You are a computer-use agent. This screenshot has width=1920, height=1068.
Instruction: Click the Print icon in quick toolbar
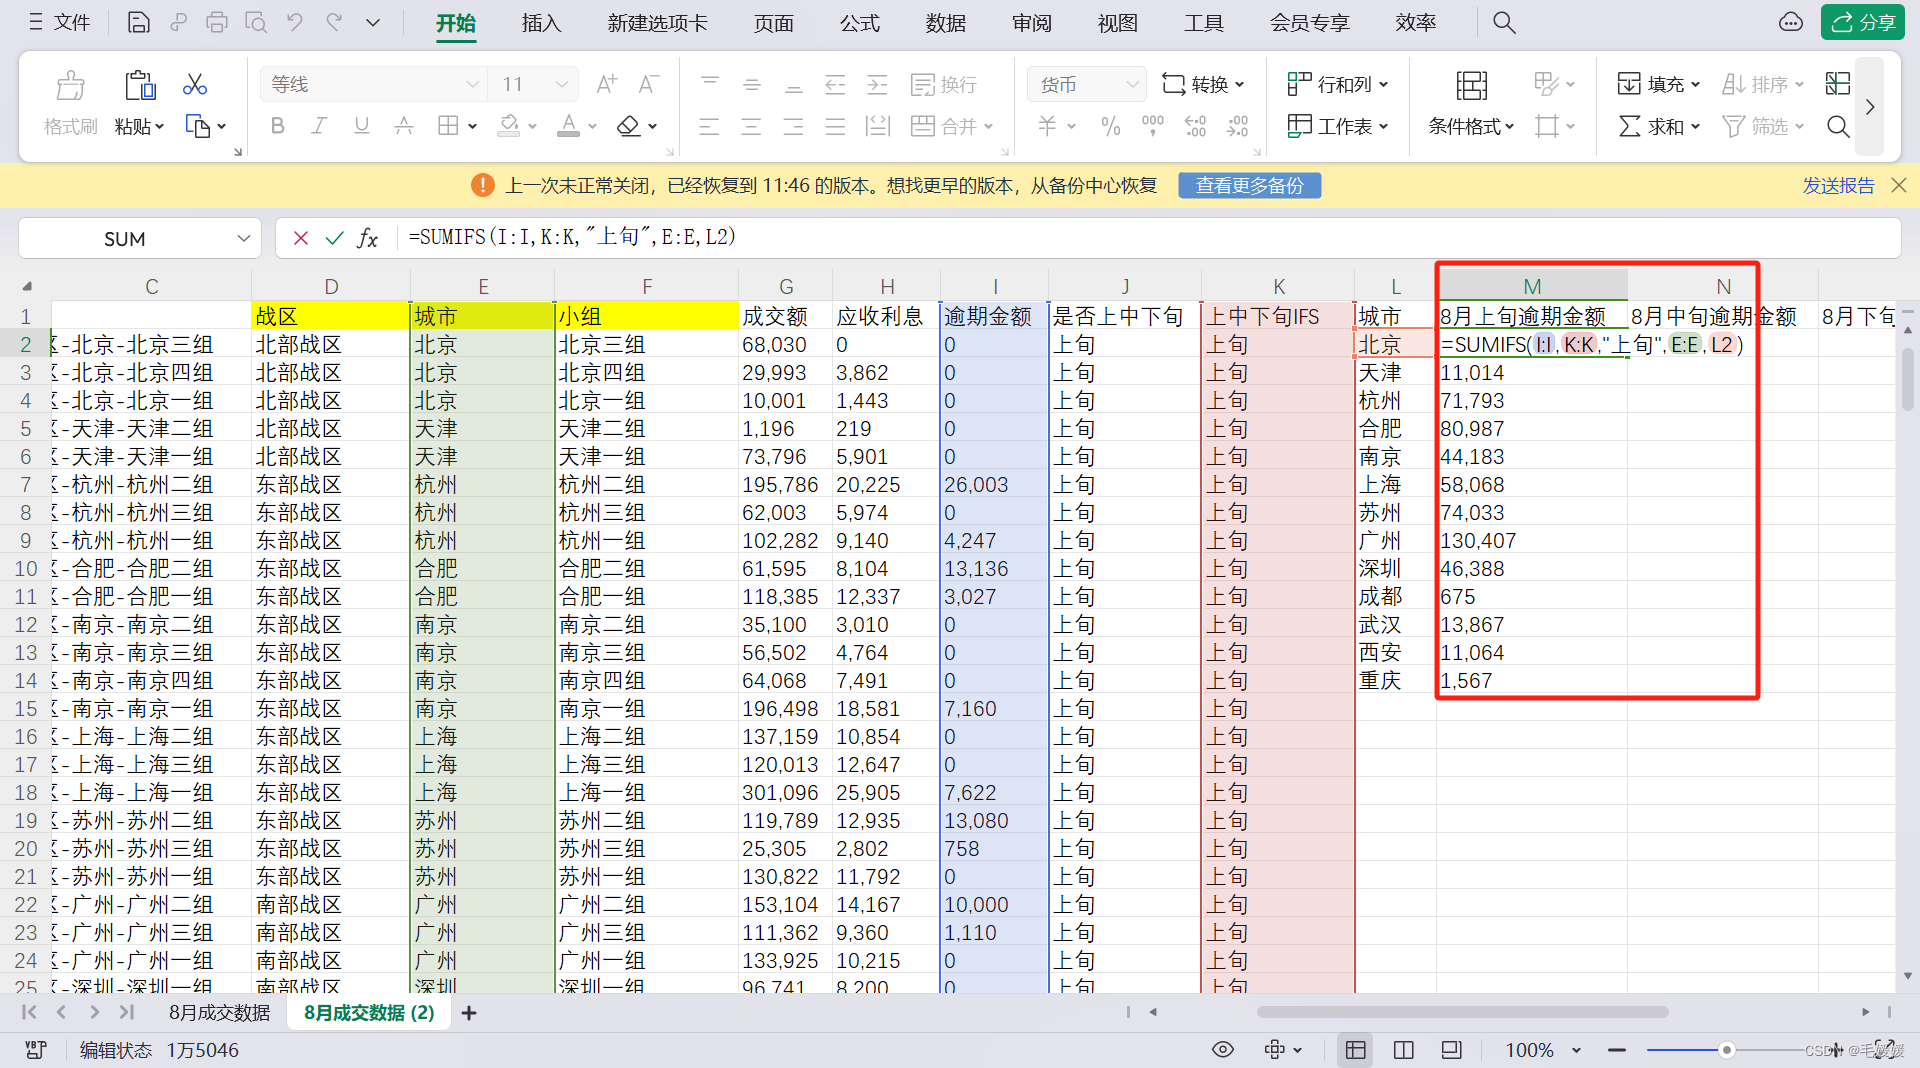click(217, 22)
